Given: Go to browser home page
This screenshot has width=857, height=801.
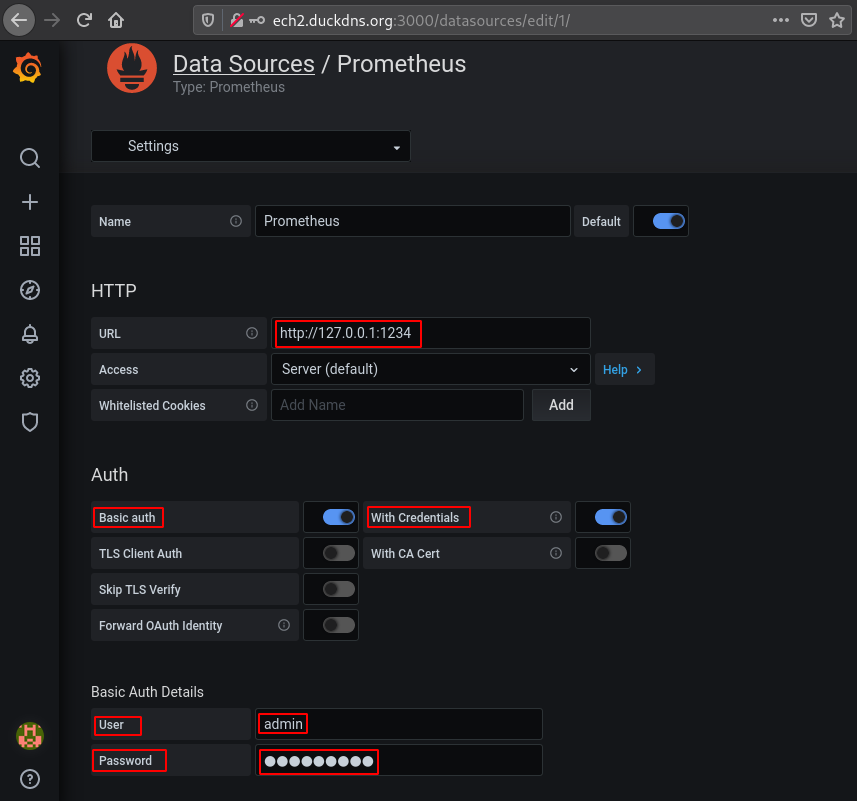Looking at the screenshot, I should click(115, 21).
